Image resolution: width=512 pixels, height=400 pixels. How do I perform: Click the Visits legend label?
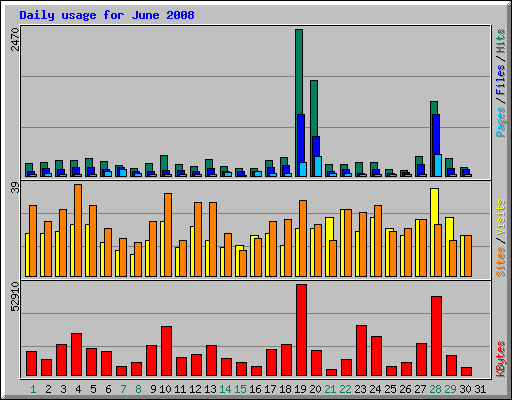tap(500, 218)
